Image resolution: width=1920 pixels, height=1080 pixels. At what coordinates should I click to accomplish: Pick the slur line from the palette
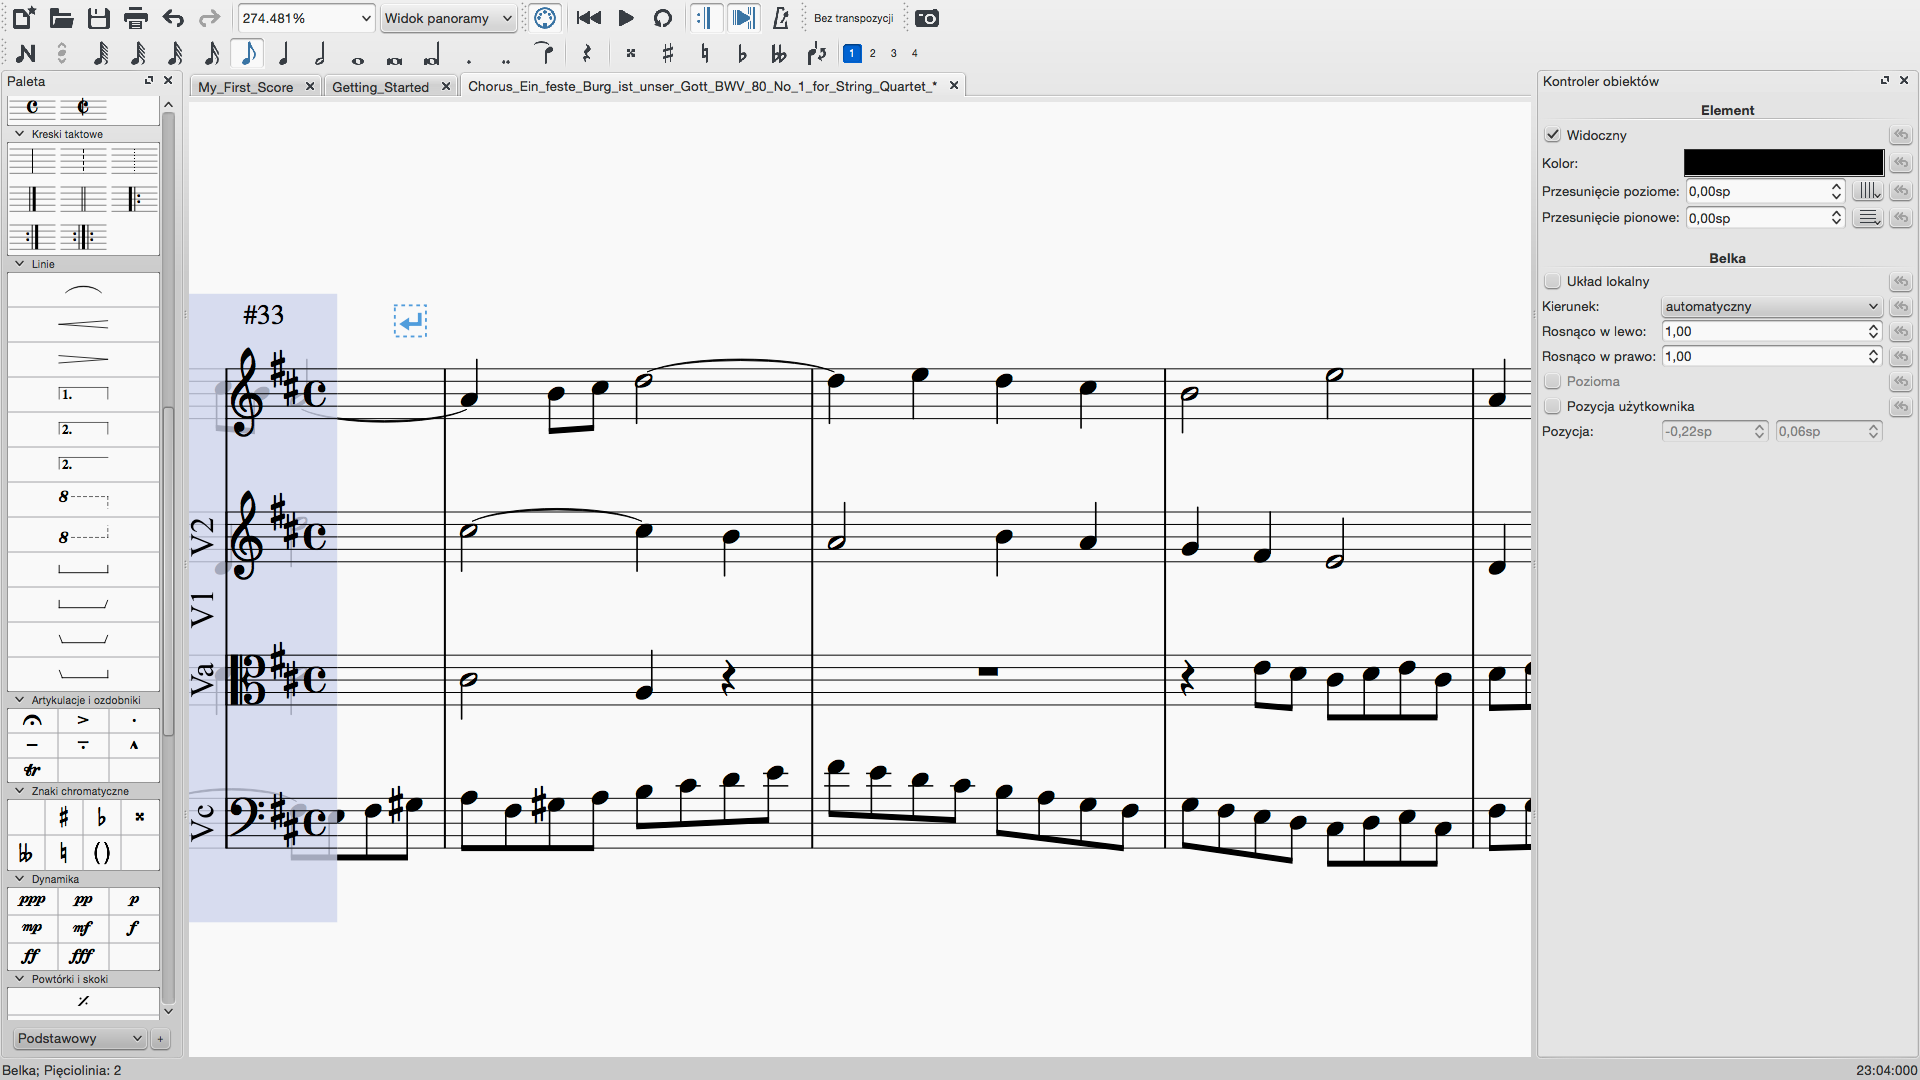[83, 290]
